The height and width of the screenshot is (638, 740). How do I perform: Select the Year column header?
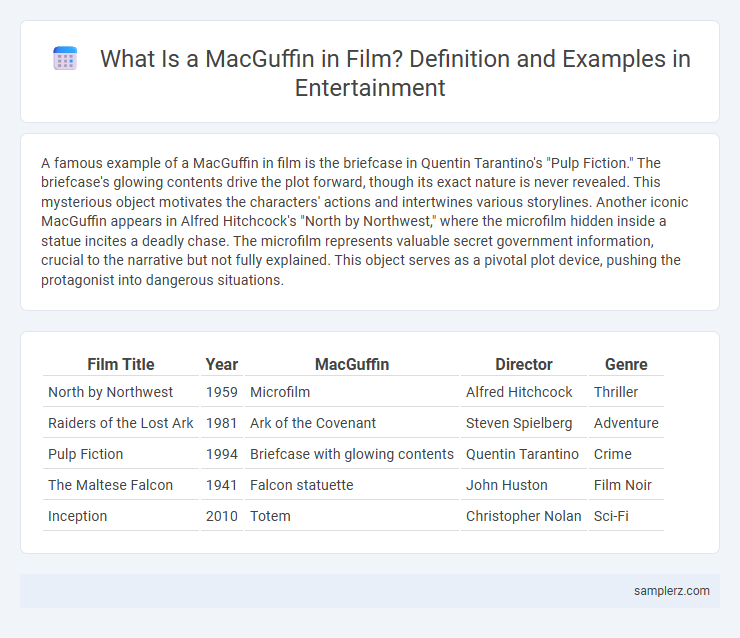click(222, 364)
